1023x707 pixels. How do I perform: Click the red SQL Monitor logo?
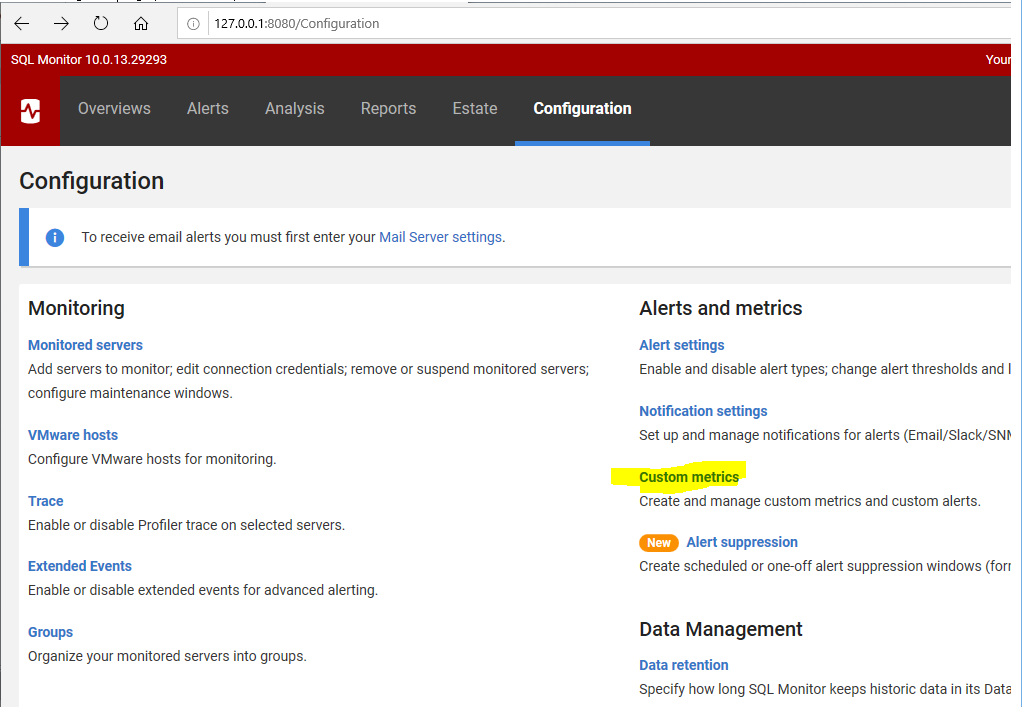click(x=30, y=111)
